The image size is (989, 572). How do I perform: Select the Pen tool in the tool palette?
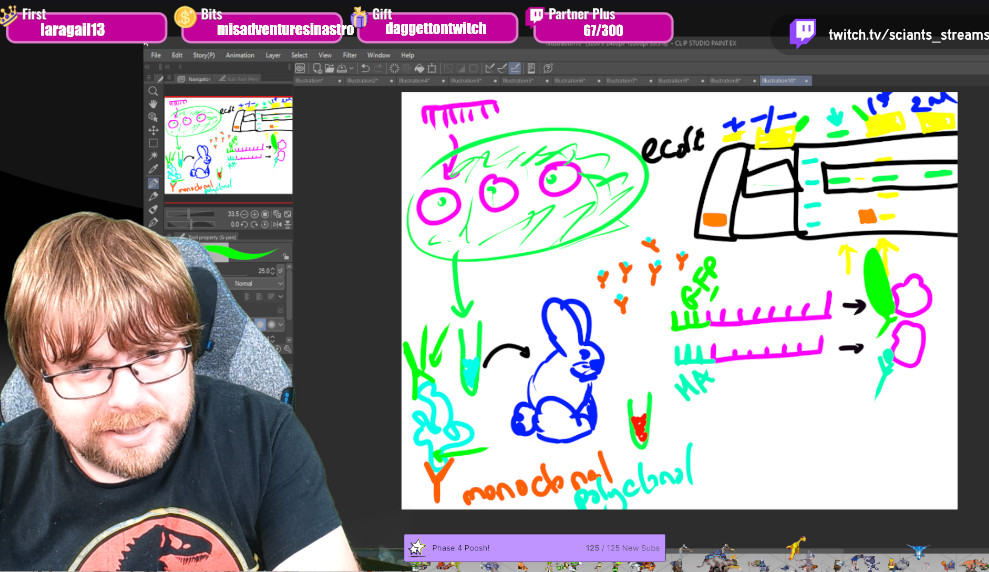tap(153, 183)
